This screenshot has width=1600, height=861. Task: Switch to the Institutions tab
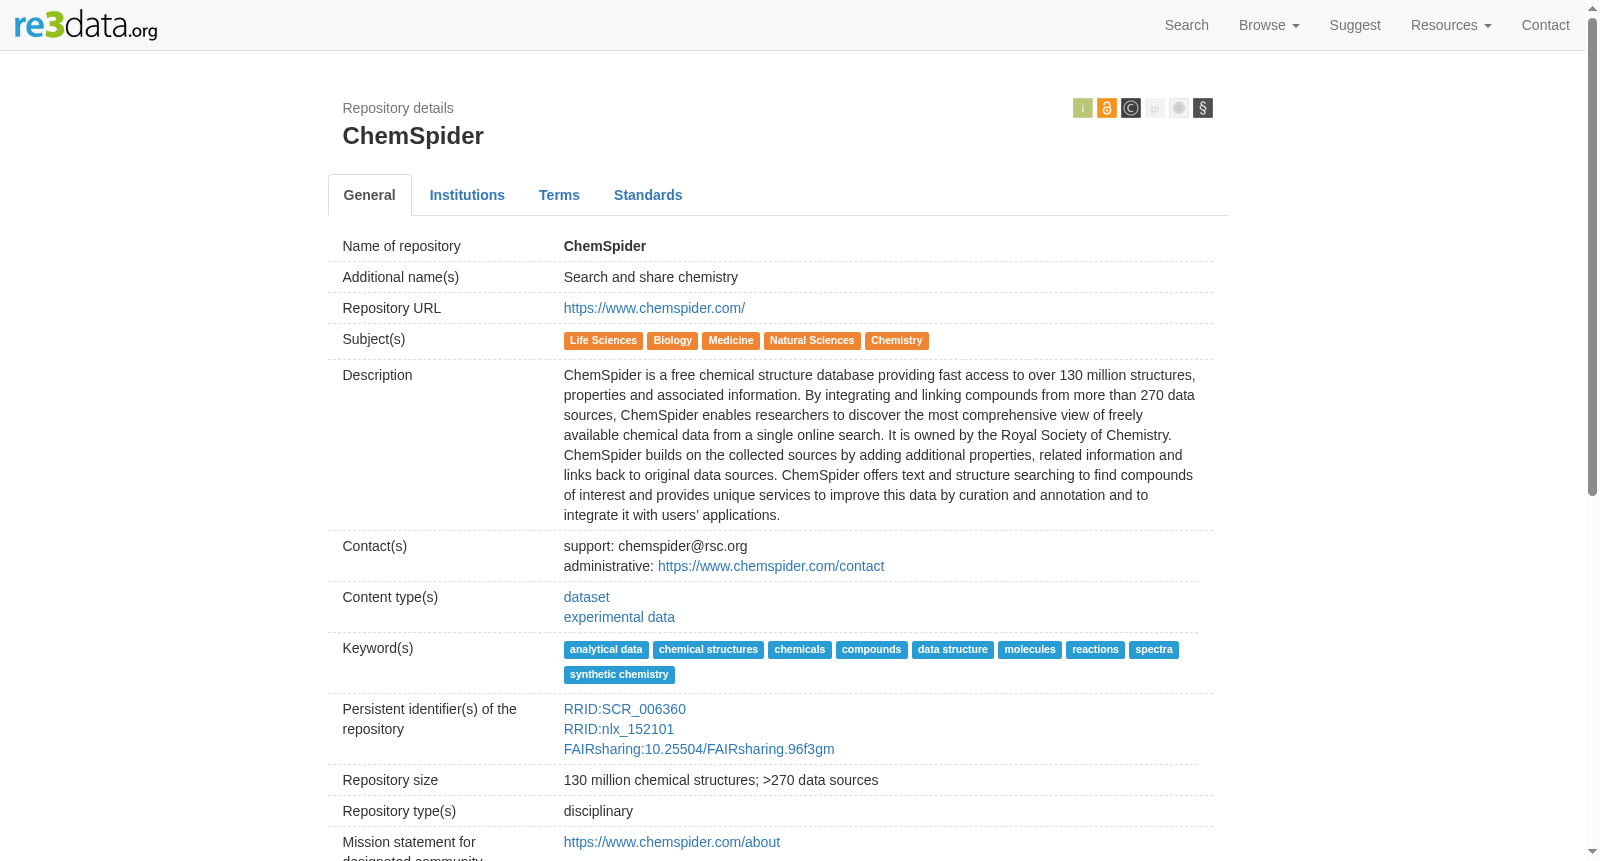click(467, 195)
